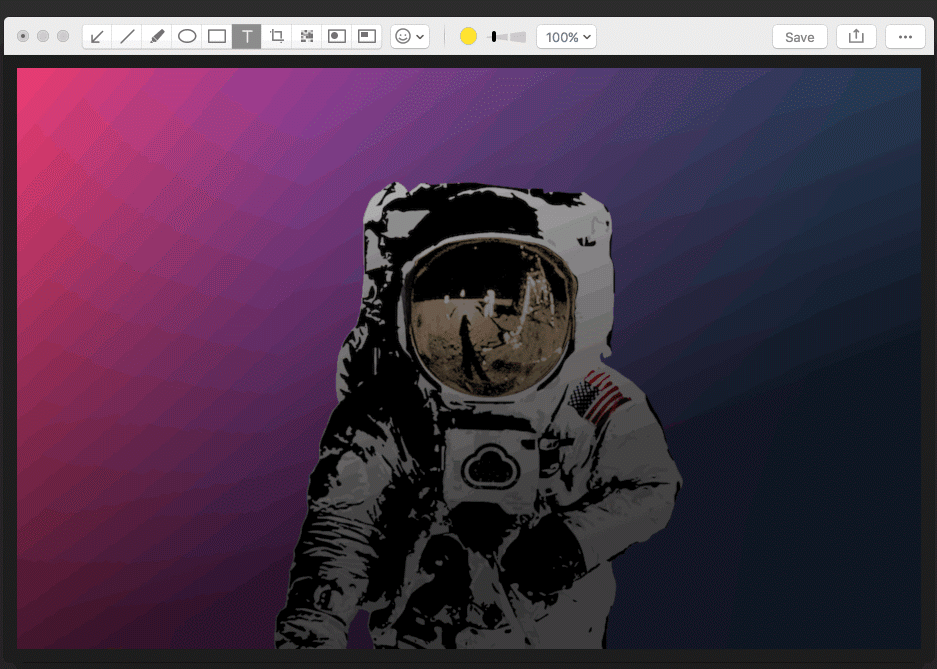Pick the Highlighter marker tool
This screenshot has width=937, height=669.
pyautogui.click(x=157, y=37)
